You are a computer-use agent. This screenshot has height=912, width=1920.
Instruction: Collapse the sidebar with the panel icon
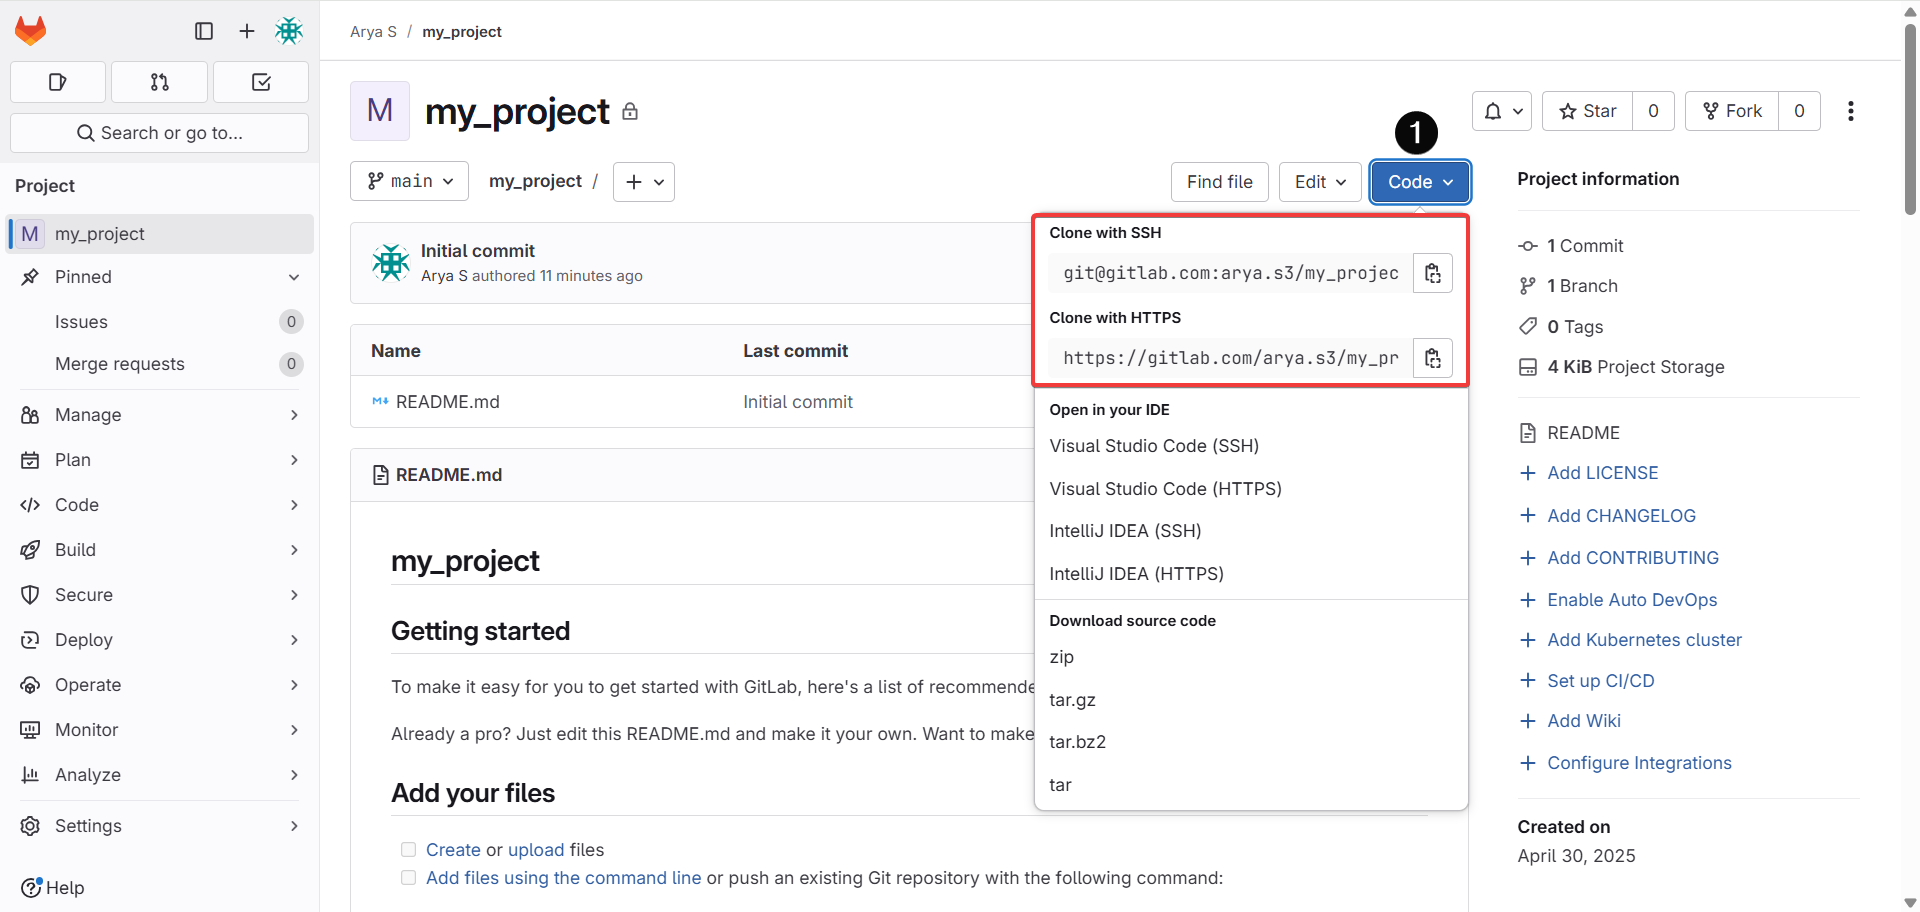(203, 31)
